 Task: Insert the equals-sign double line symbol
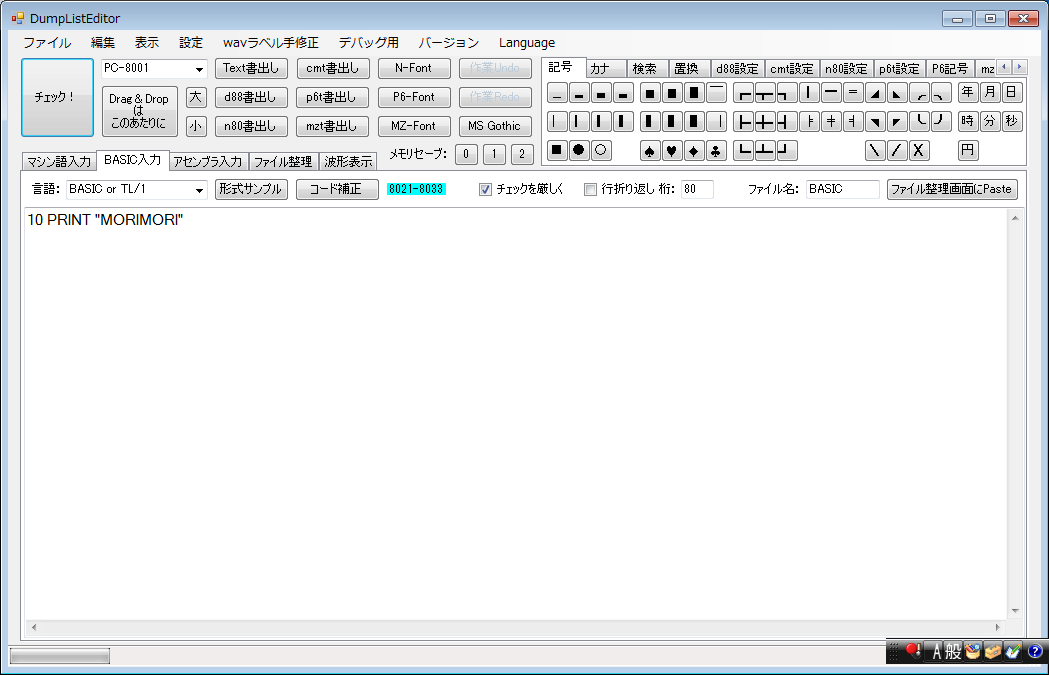pos(853,92)
